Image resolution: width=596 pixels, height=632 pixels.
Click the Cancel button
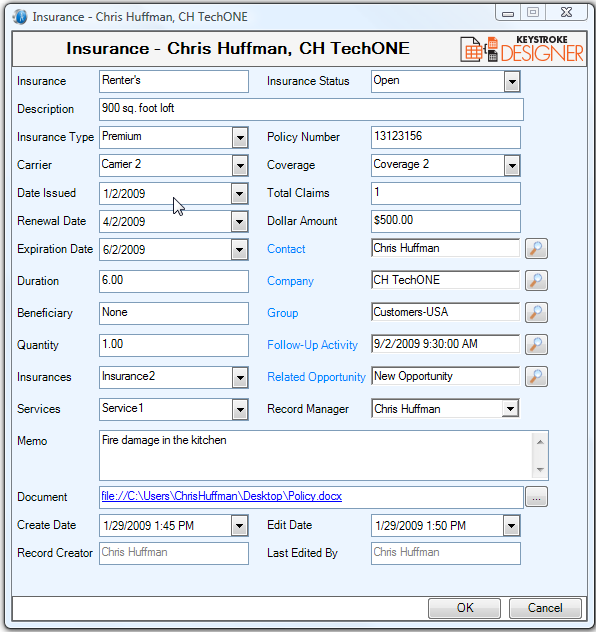click(545, 608)
